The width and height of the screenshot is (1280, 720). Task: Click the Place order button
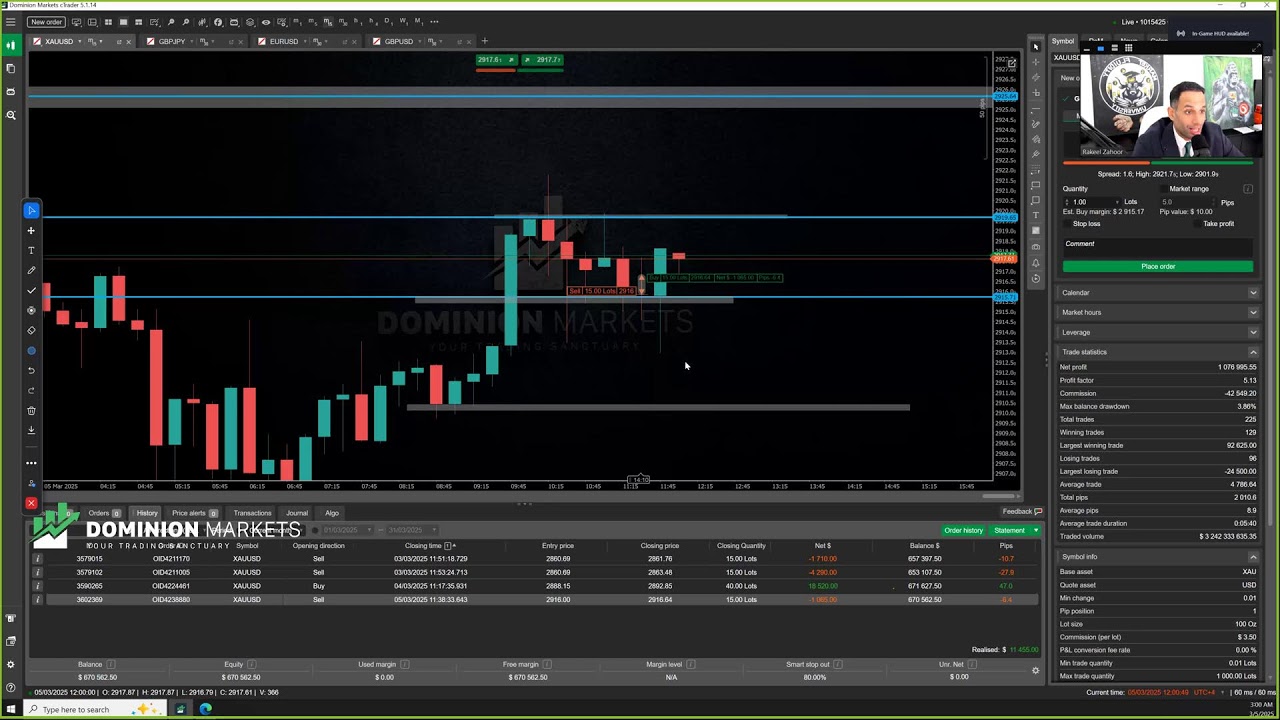coord(1158,266)
